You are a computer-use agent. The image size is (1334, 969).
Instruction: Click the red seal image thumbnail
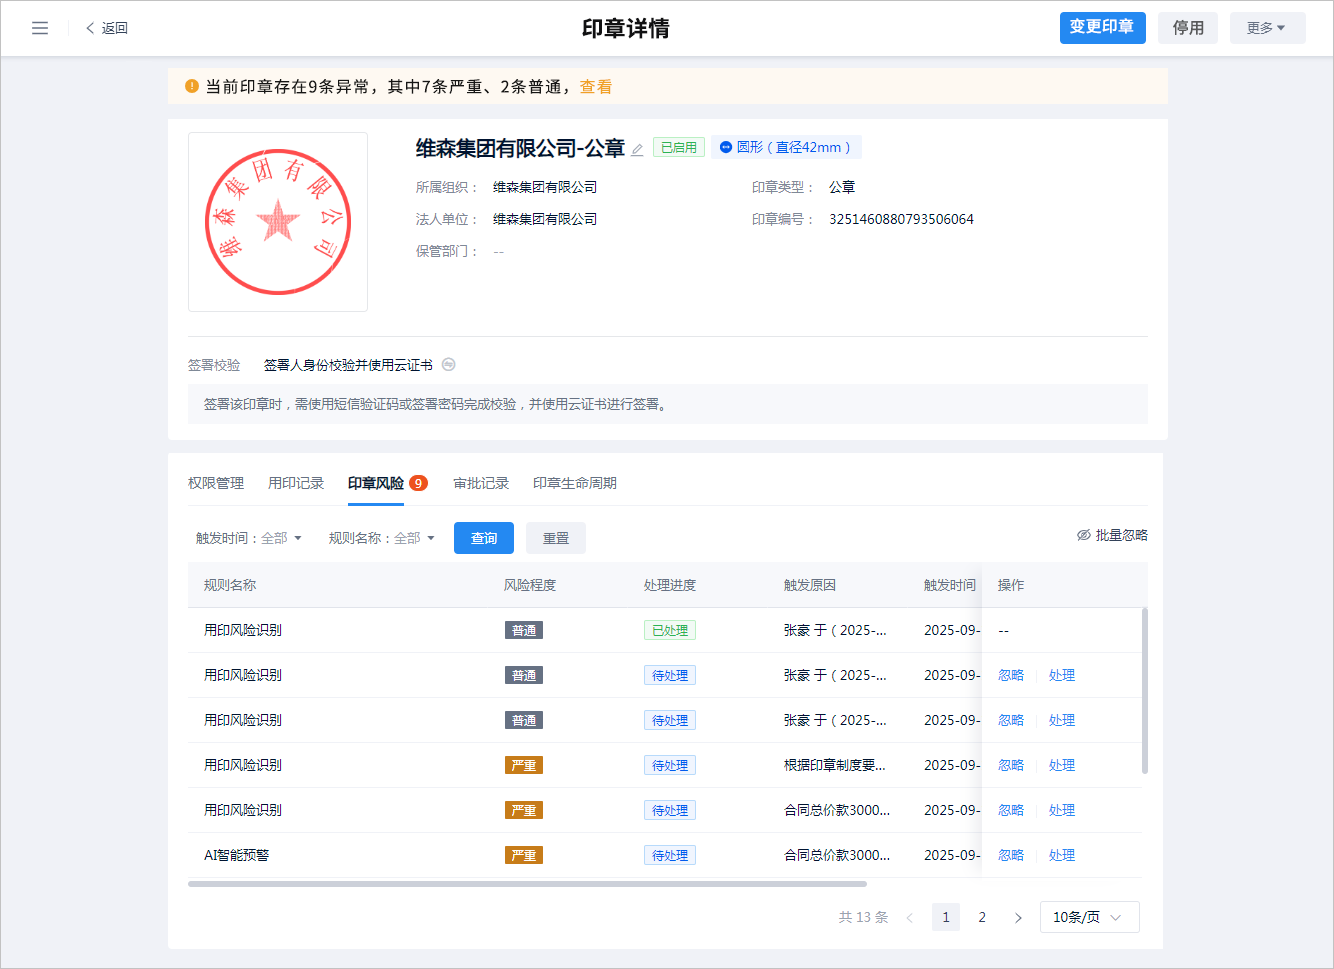(x=278, y=222)
